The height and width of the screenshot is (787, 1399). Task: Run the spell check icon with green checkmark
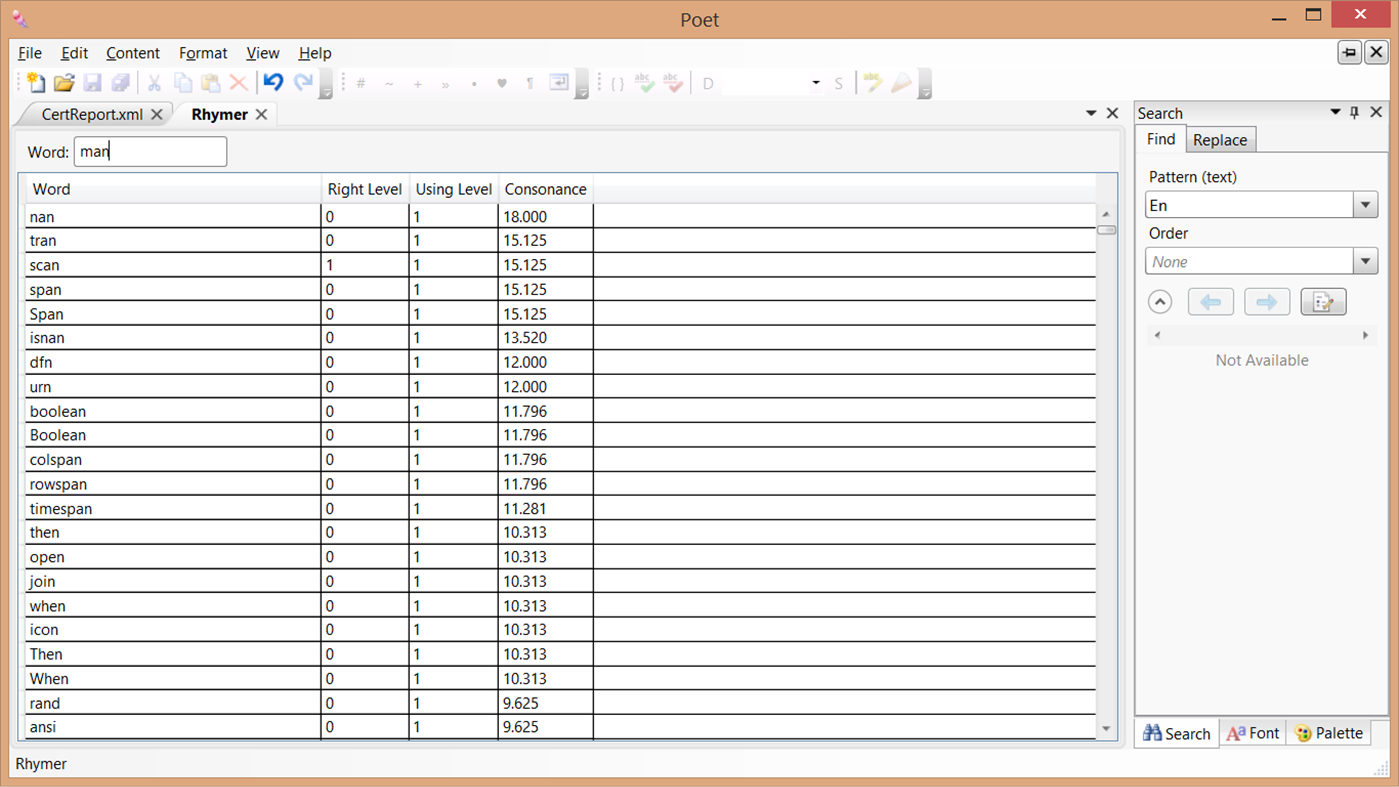[645, 83]
